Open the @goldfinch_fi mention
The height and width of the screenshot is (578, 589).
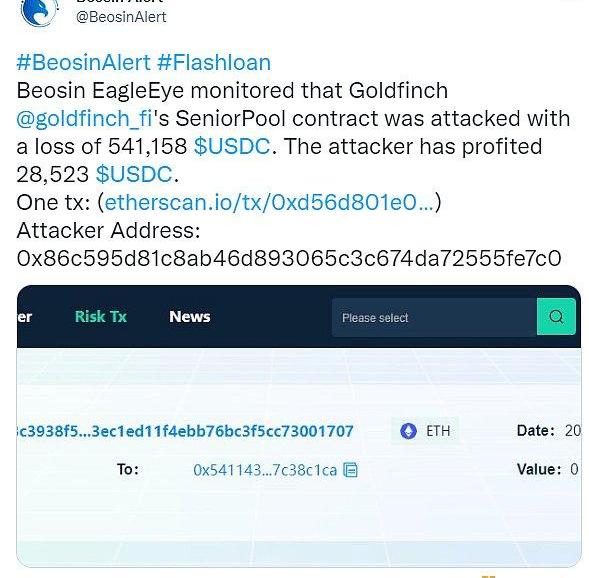84,119
